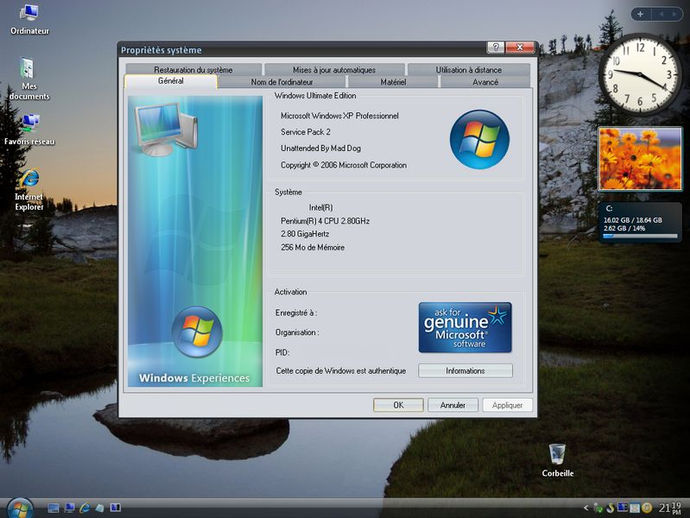Click the Appliquer button
Image resolution: width=690 pixels, height=518 pixels.
coord(507,405)
